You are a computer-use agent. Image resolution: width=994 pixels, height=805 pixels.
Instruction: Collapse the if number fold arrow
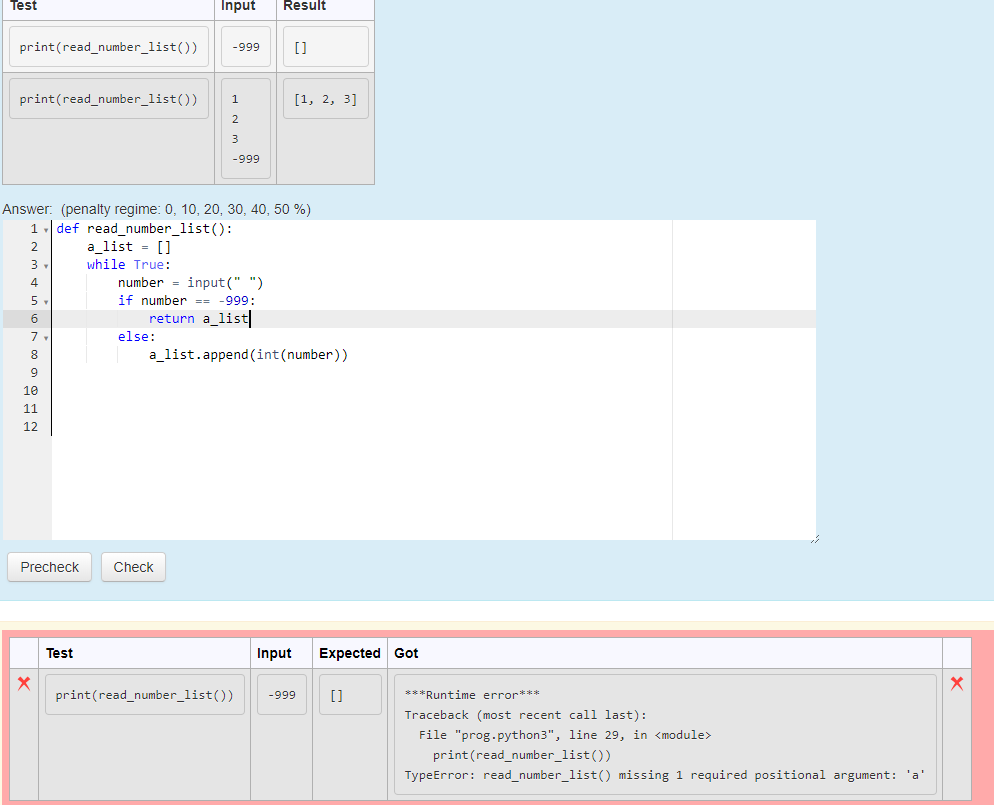point(46,302)
